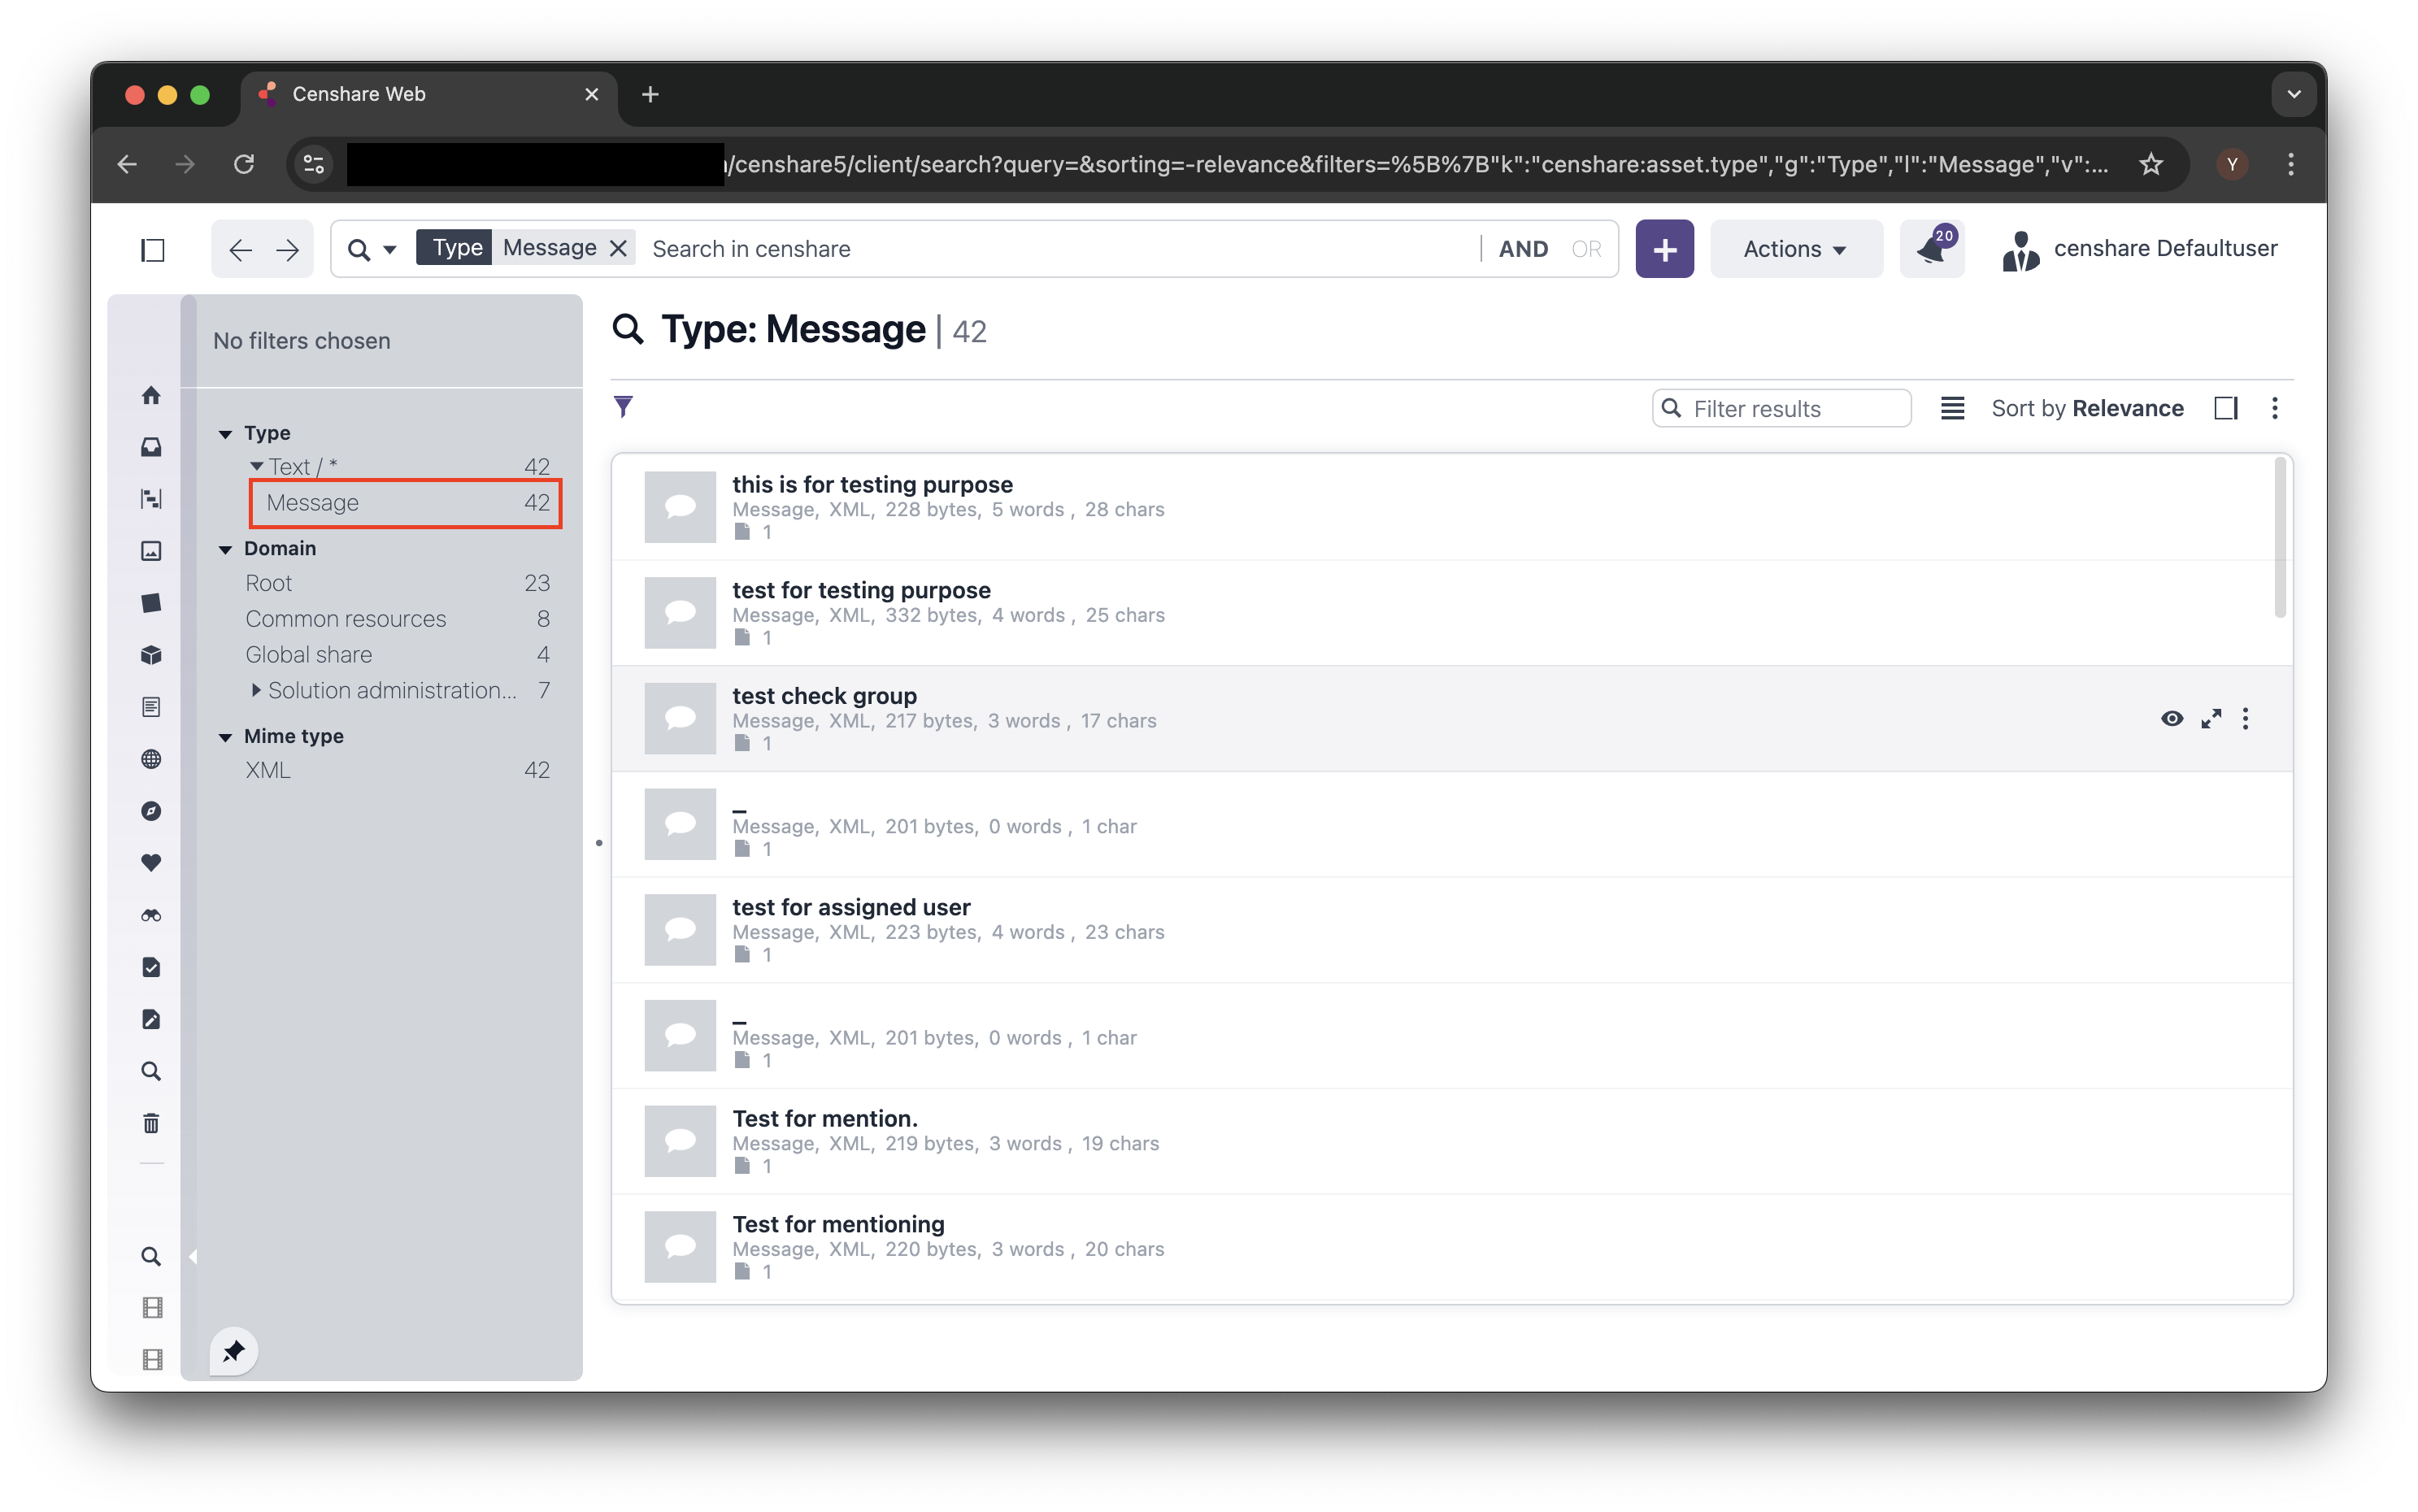Image resolution: width=2418 pixels, height=1512 pixels.
Task: Expand Solution administration domain node
Action: coord(256,690)
